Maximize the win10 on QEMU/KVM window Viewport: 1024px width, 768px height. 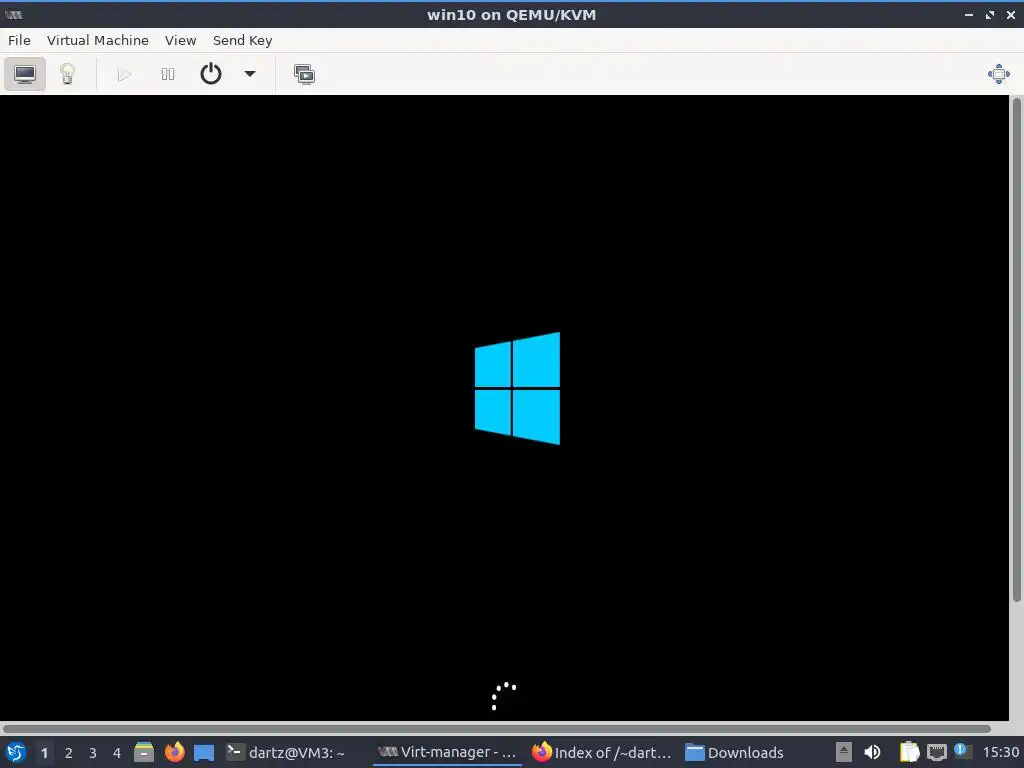coord(990,14)
